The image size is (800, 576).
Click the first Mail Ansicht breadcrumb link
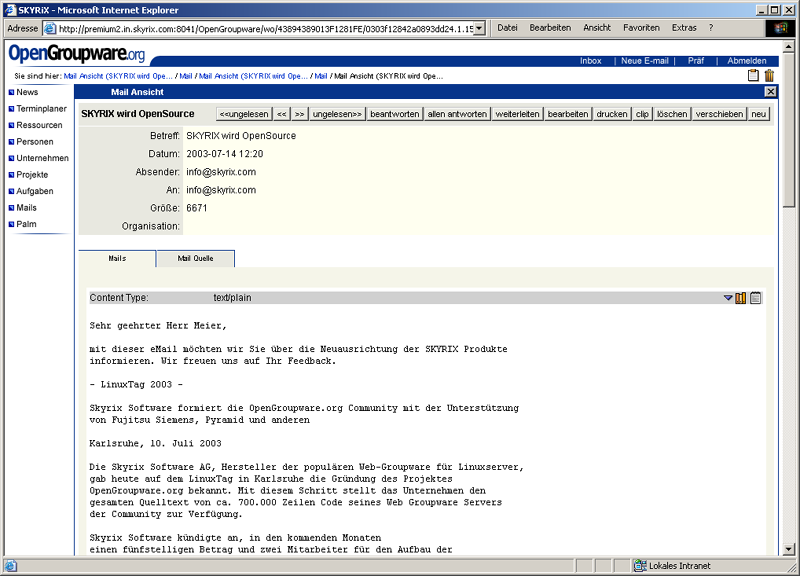coord(118,76)
